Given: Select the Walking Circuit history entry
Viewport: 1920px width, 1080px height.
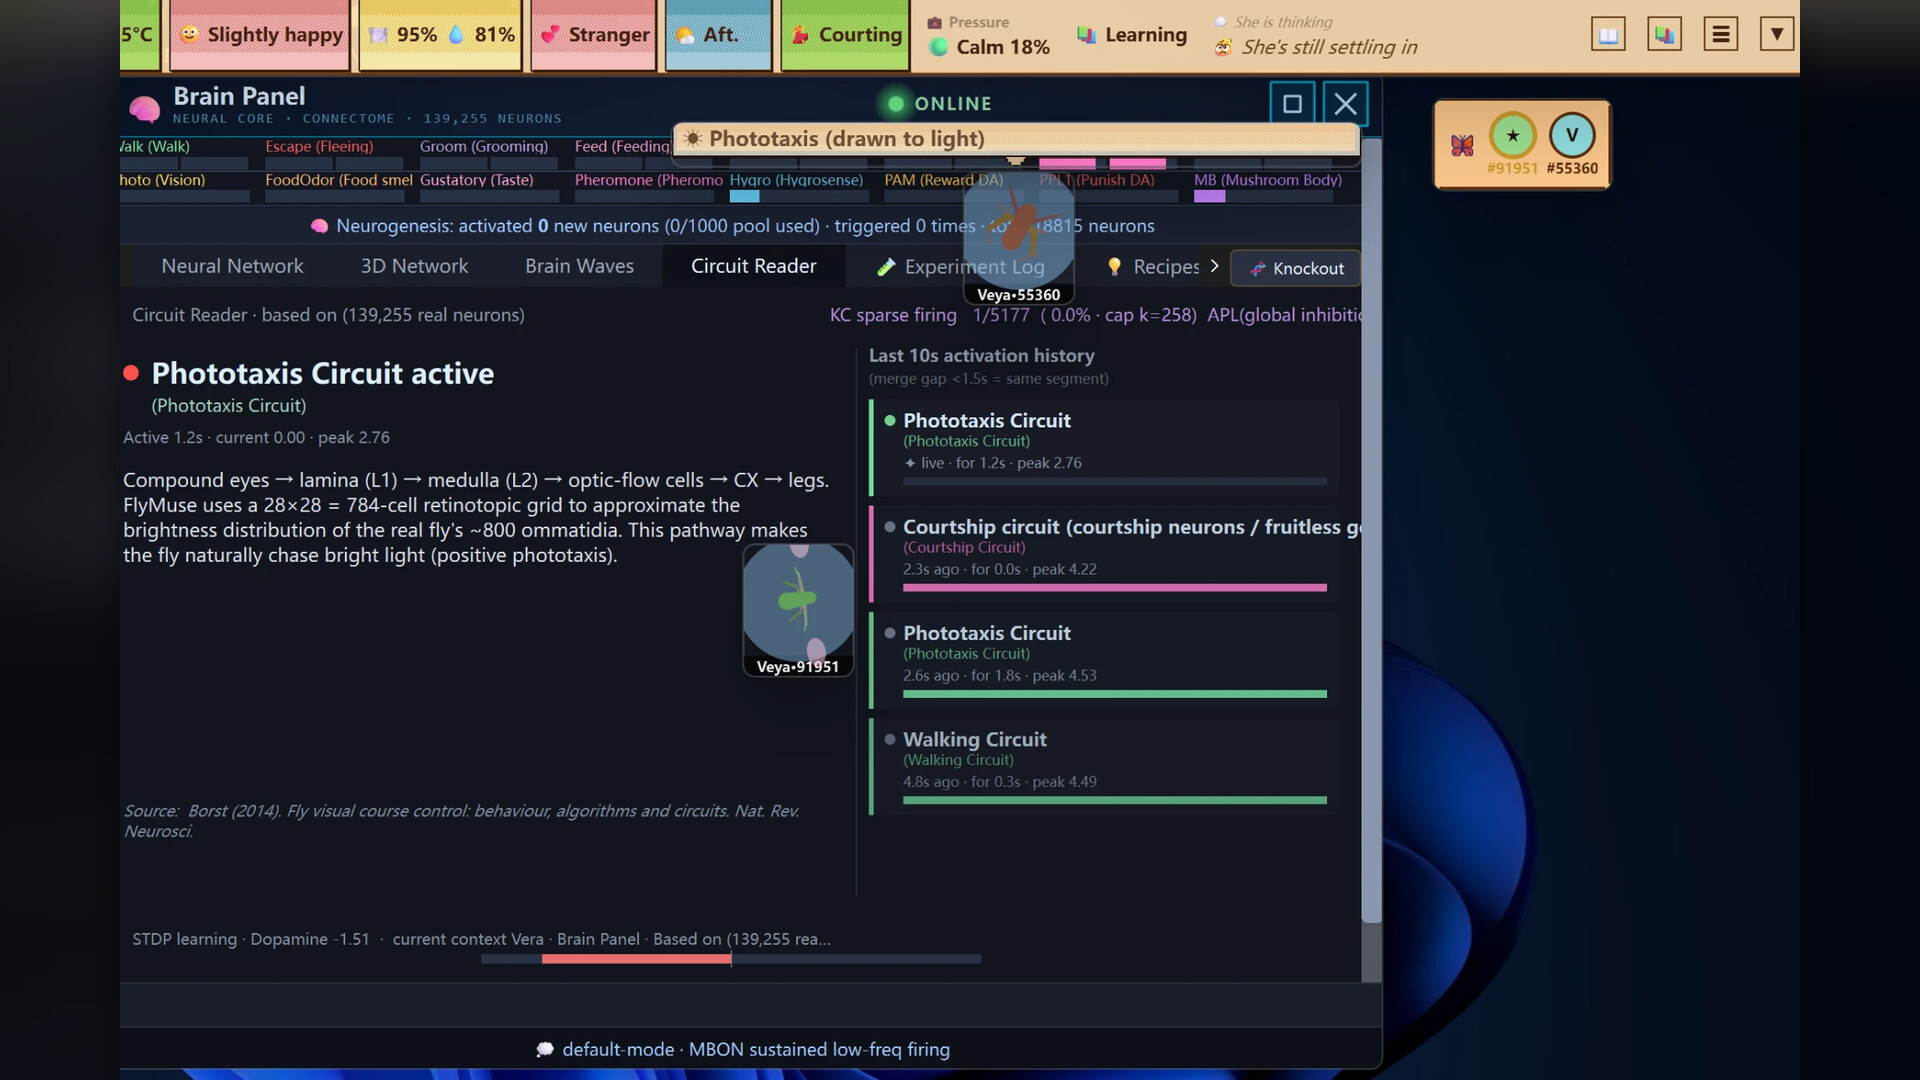Looking at the screenshot, I should (1104, 766).
